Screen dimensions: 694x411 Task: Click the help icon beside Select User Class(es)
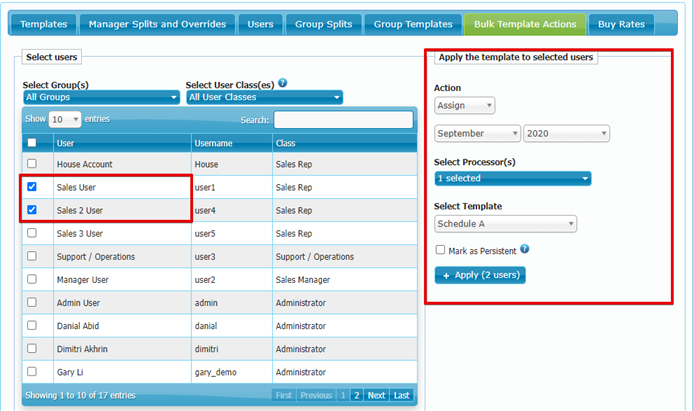tap(283, 83)
